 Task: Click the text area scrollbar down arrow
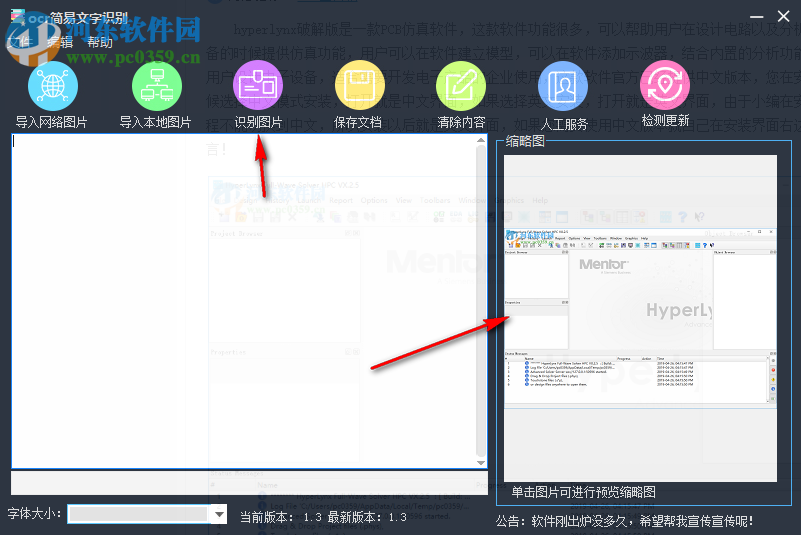pos(481,462)
